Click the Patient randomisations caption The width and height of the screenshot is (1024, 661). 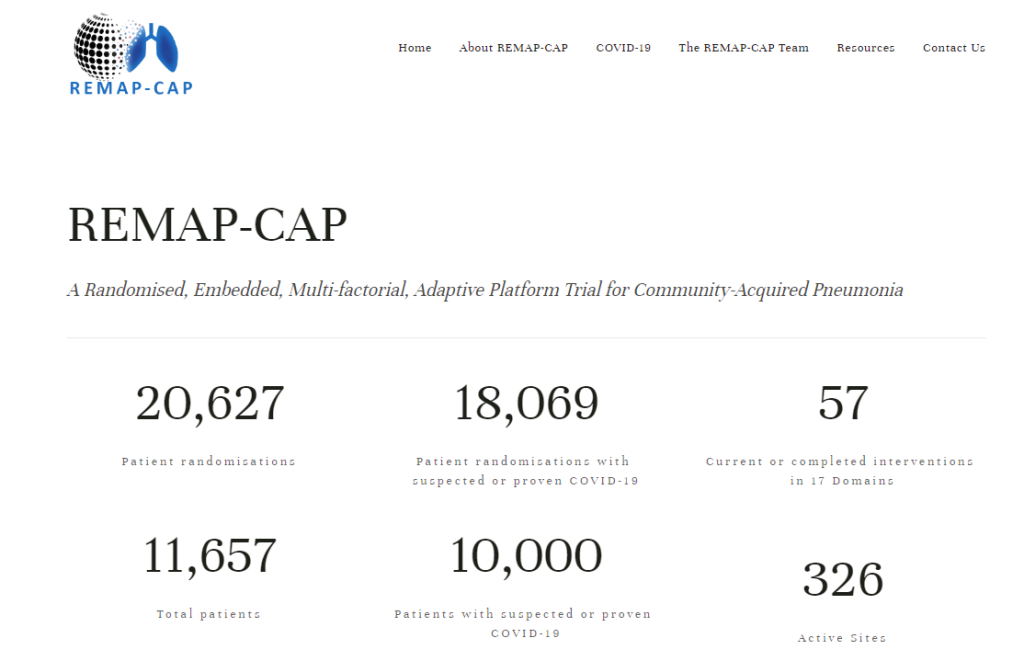tap(208, 461)
